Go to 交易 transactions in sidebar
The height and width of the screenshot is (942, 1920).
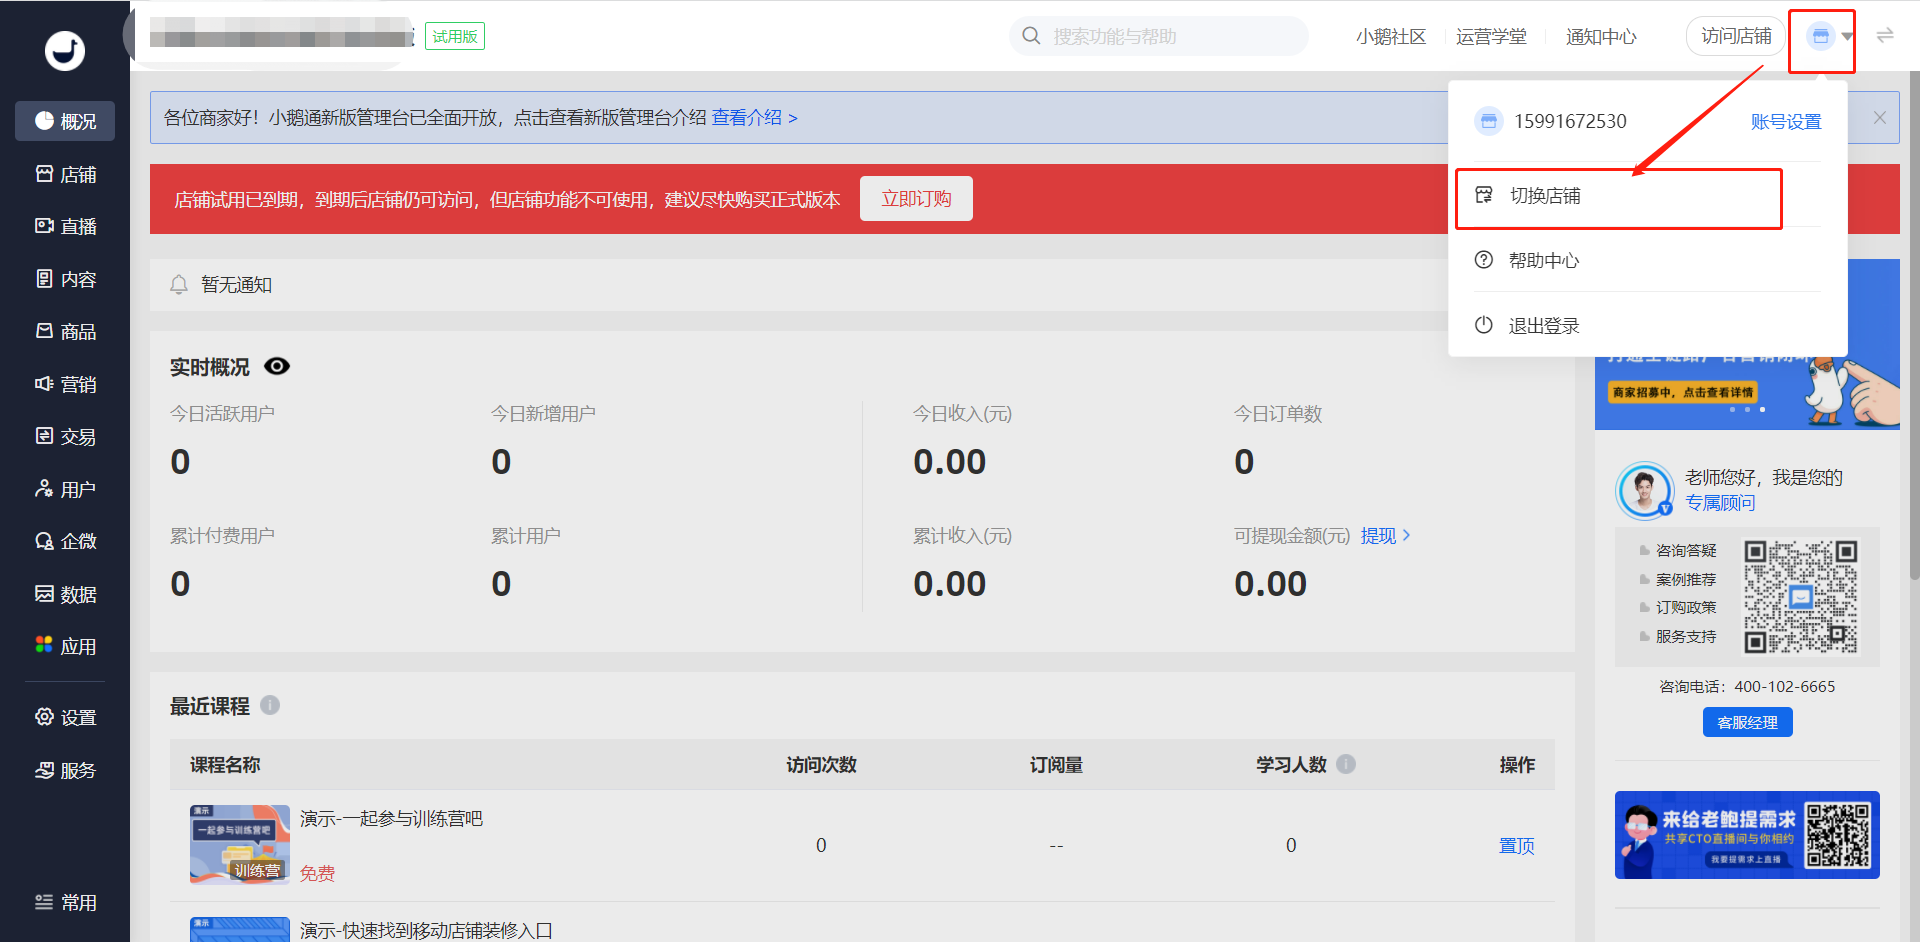[65, 437]
